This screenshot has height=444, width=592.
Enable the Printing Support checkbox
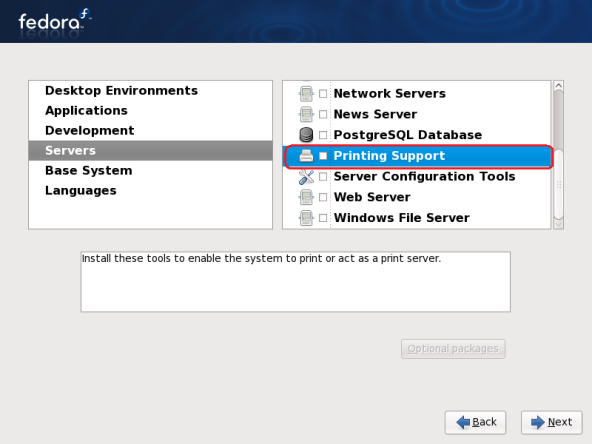323,156
